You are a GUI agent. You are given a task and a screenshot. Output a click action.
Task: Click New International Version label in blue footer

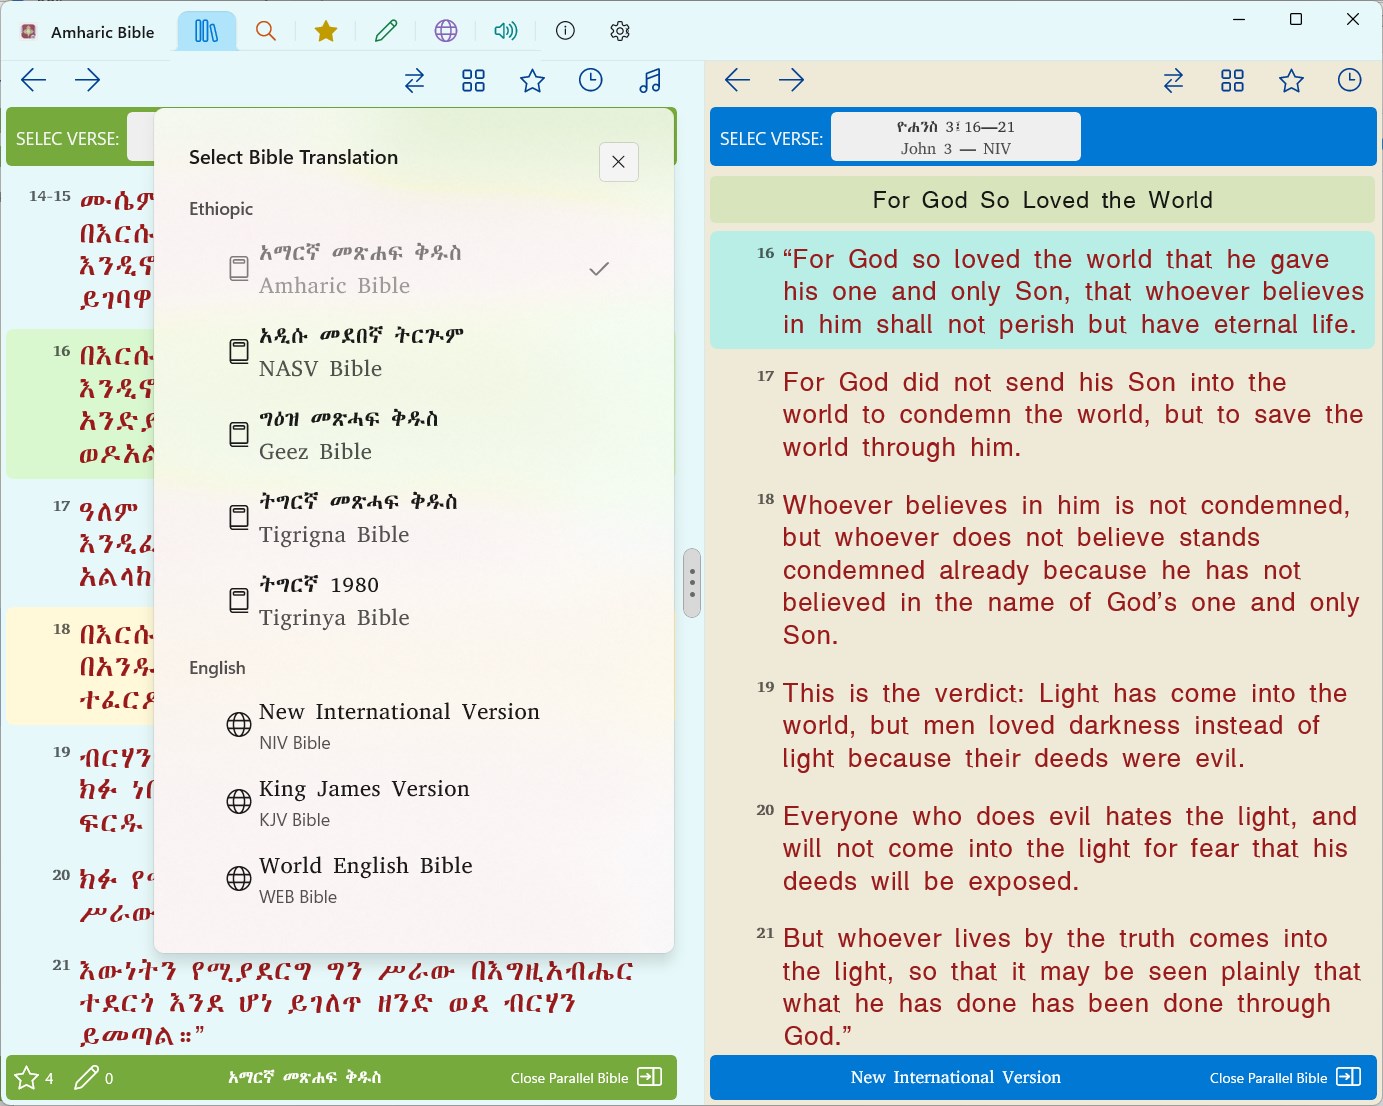(956, 1077)
